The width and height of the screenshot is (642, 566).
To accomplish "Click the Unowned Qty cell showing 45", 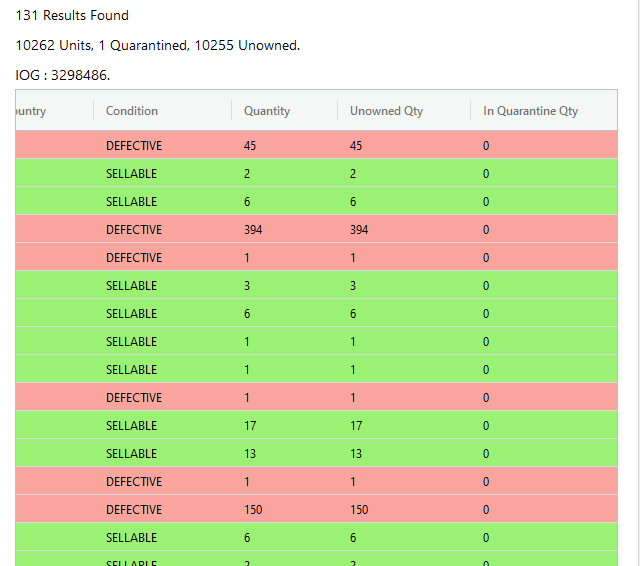I will 356,145.
